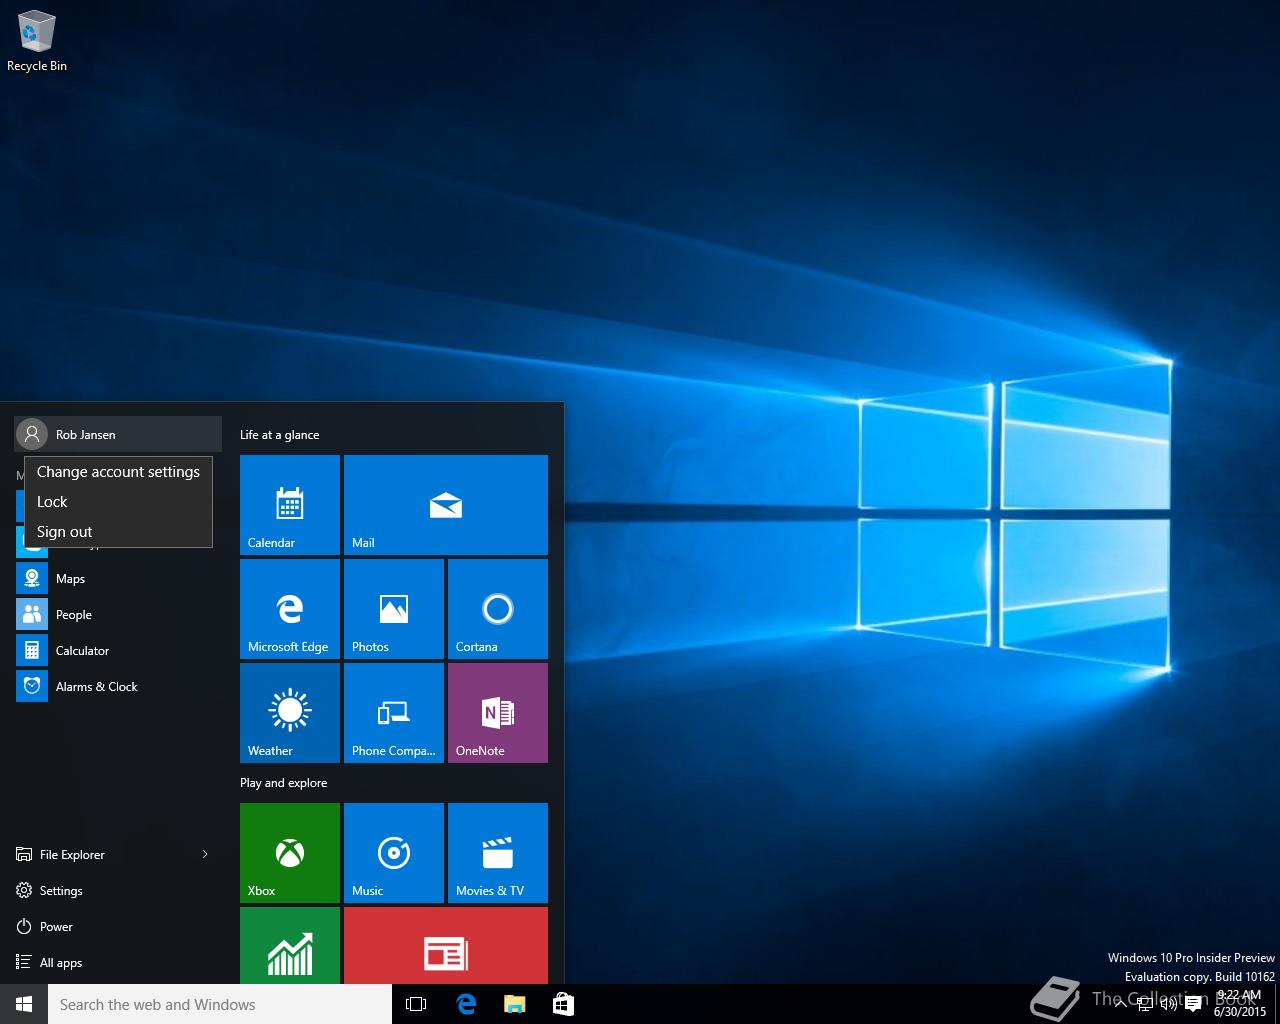
Task: Click the taskbar clock showing 9:22 AM
Action: (x=1240, y=1004)
